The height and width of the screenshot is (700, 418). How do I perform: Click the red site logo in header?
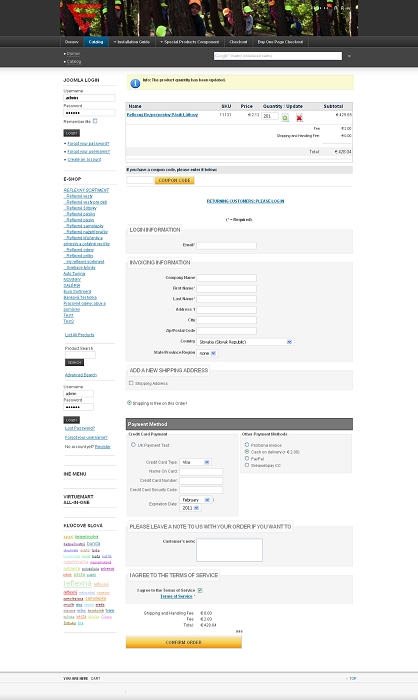tap(84, 17)
